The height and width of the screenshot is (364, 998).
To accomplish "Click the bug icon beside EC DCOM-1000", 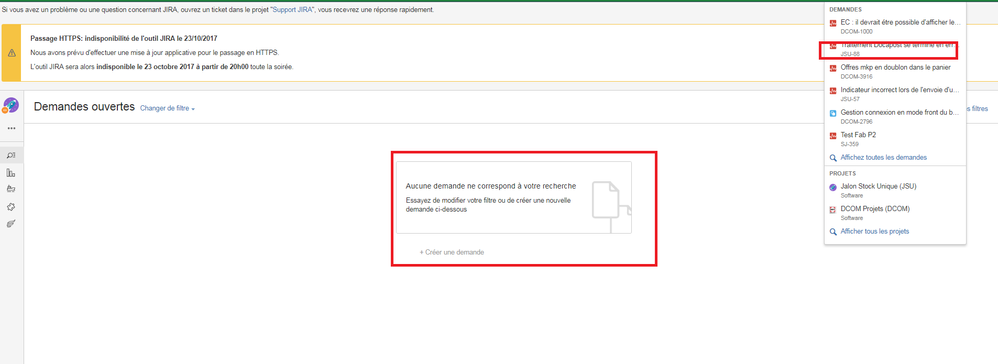I will click(x=833, y=24).
